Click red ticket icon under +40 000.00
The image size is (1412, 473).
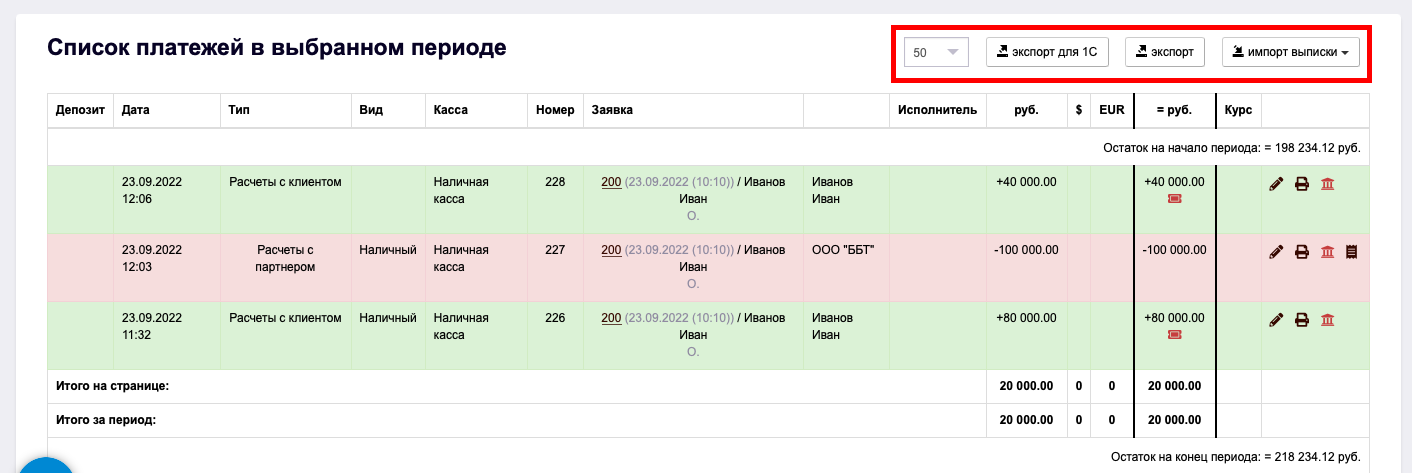(1174, 199)
